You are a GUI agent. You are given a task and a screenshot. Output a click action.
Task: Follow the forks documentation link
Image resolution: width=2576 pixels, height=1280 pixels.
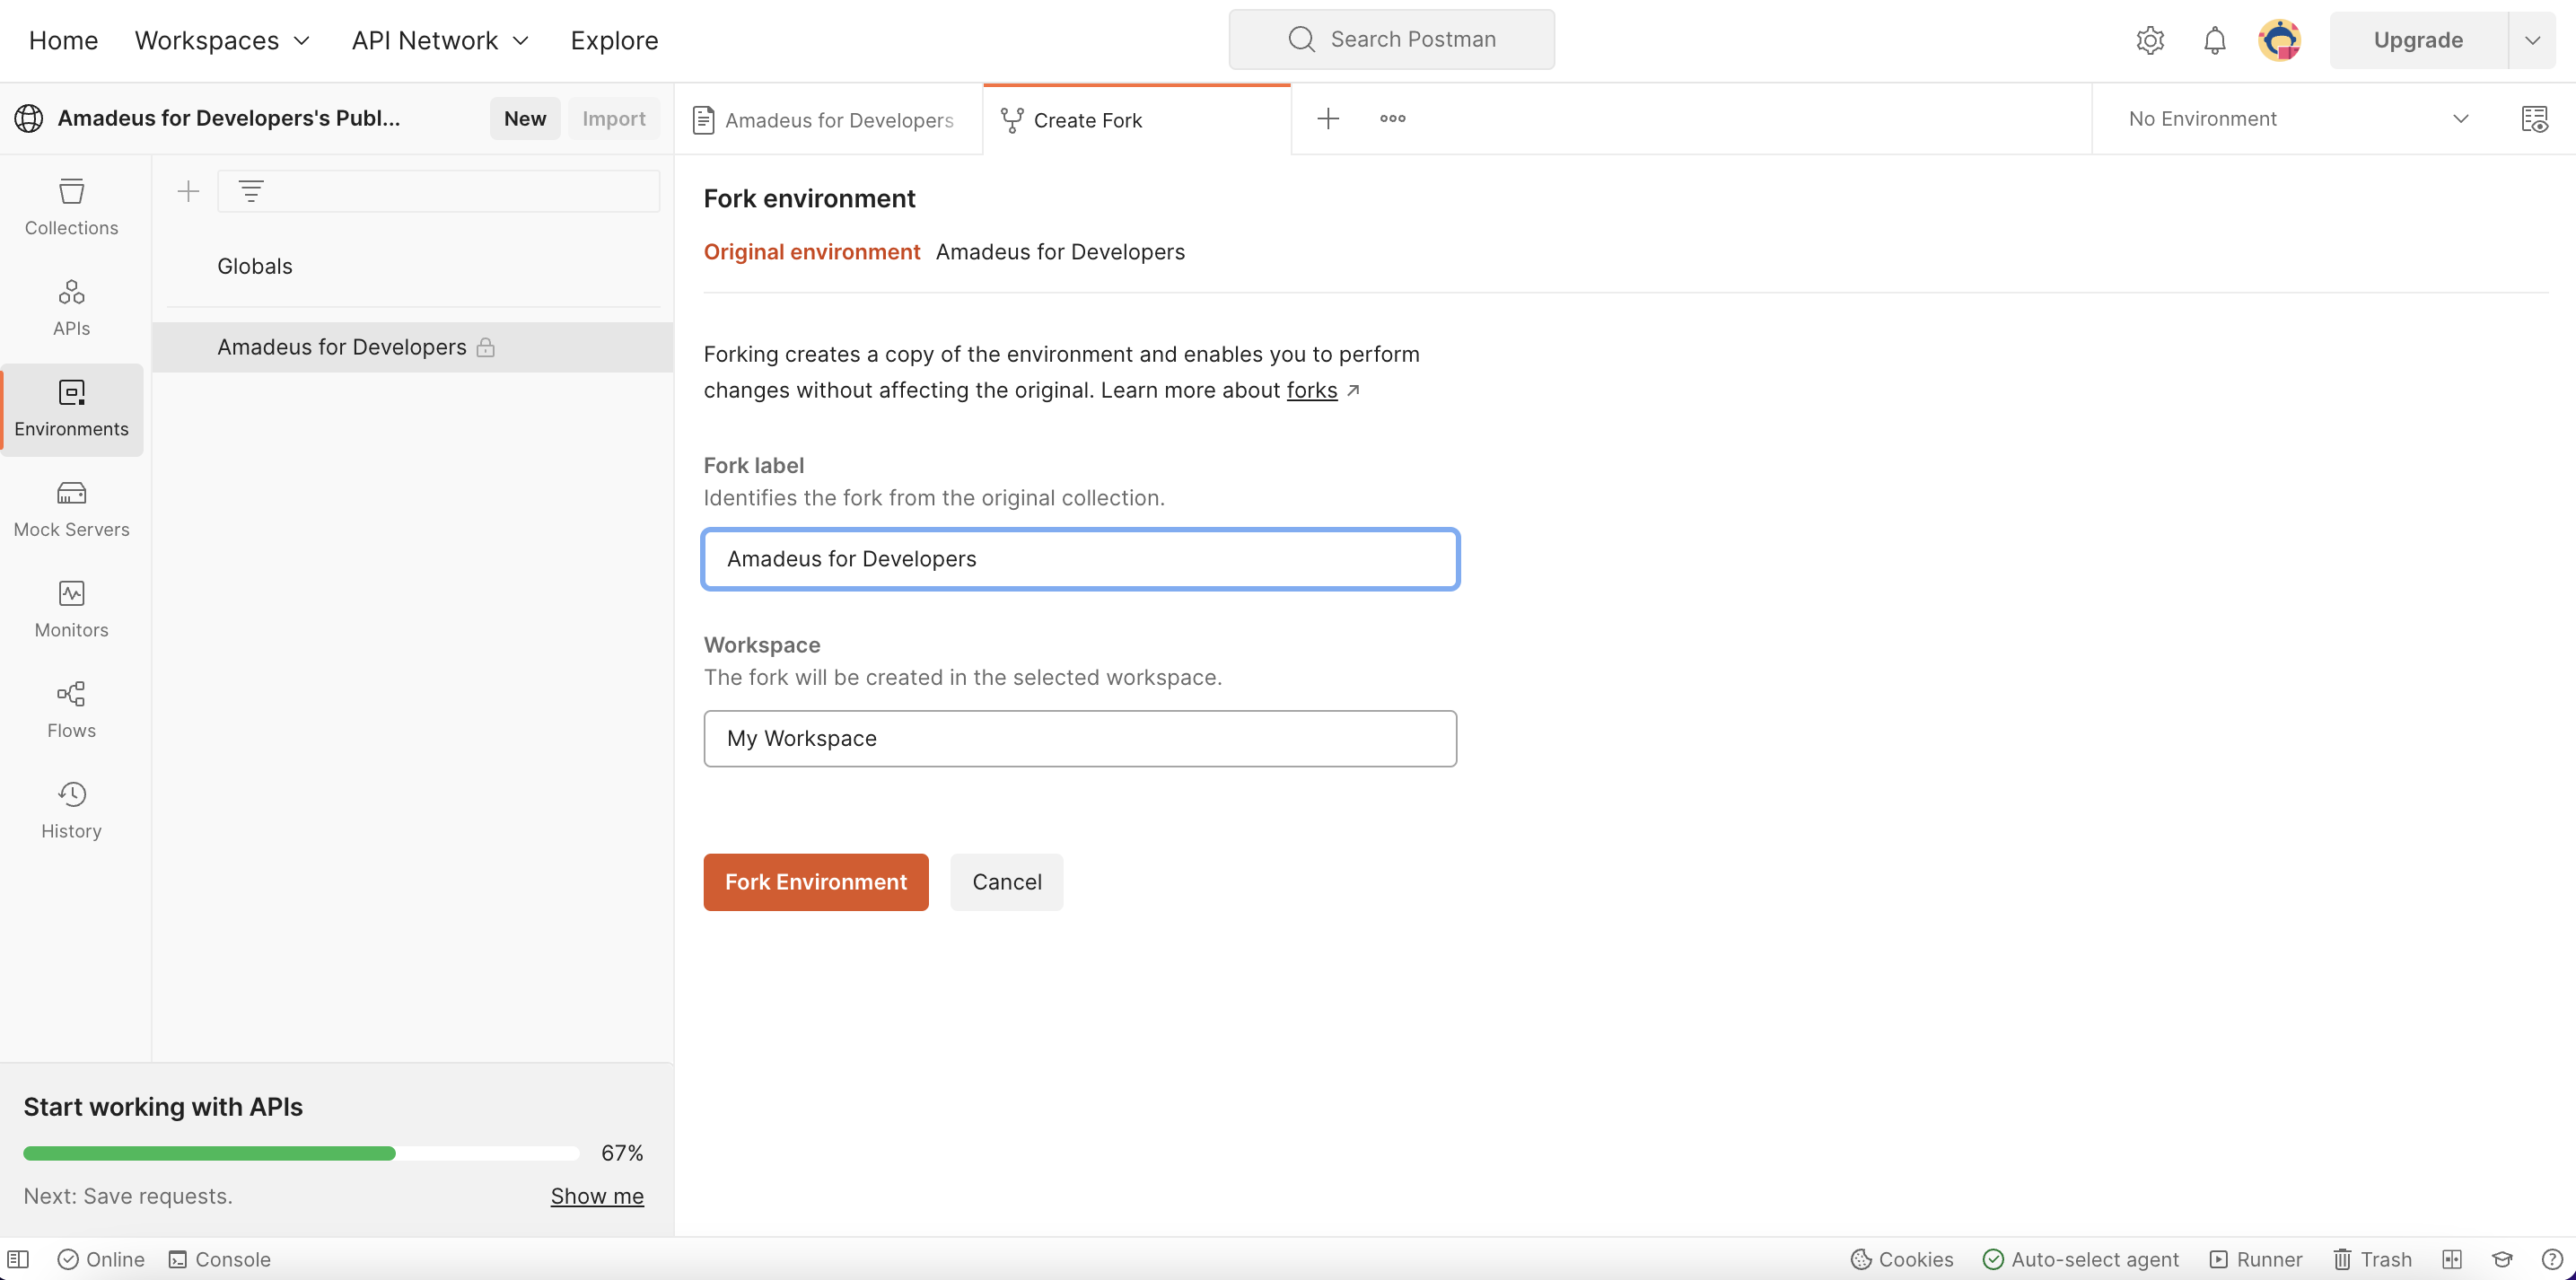(x=1311, y=390)
